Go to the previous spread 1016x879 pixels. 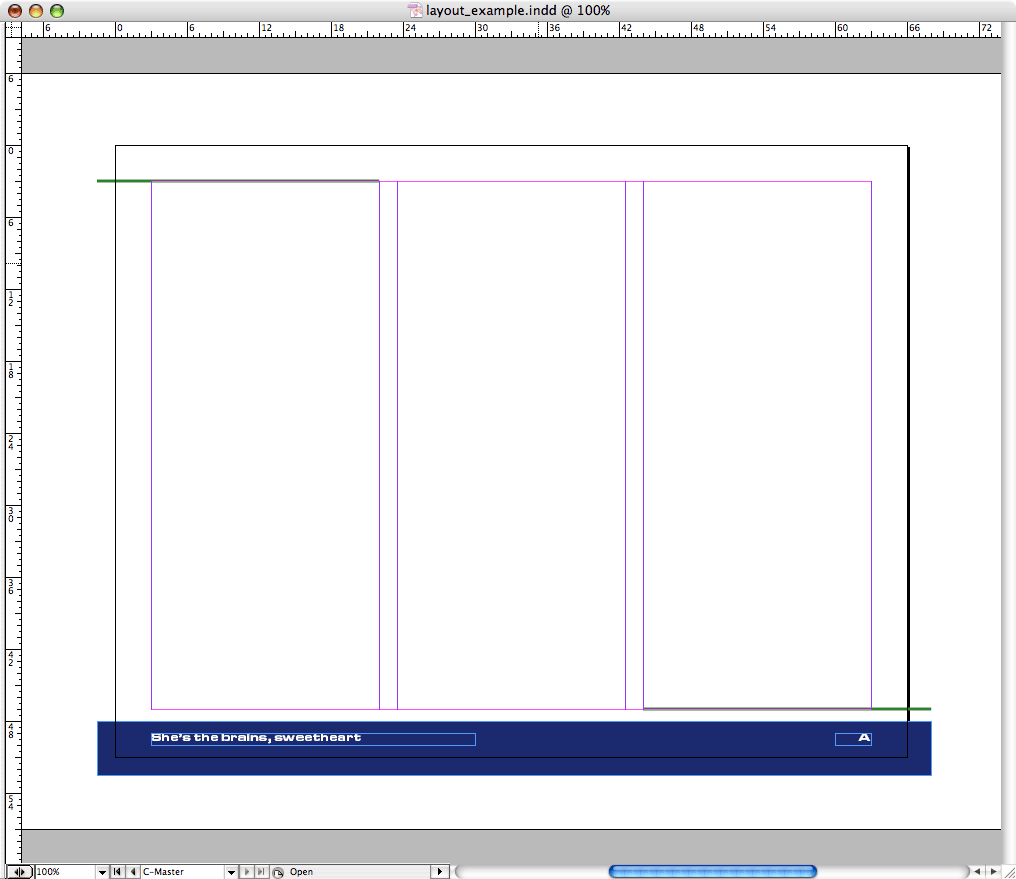133,872
